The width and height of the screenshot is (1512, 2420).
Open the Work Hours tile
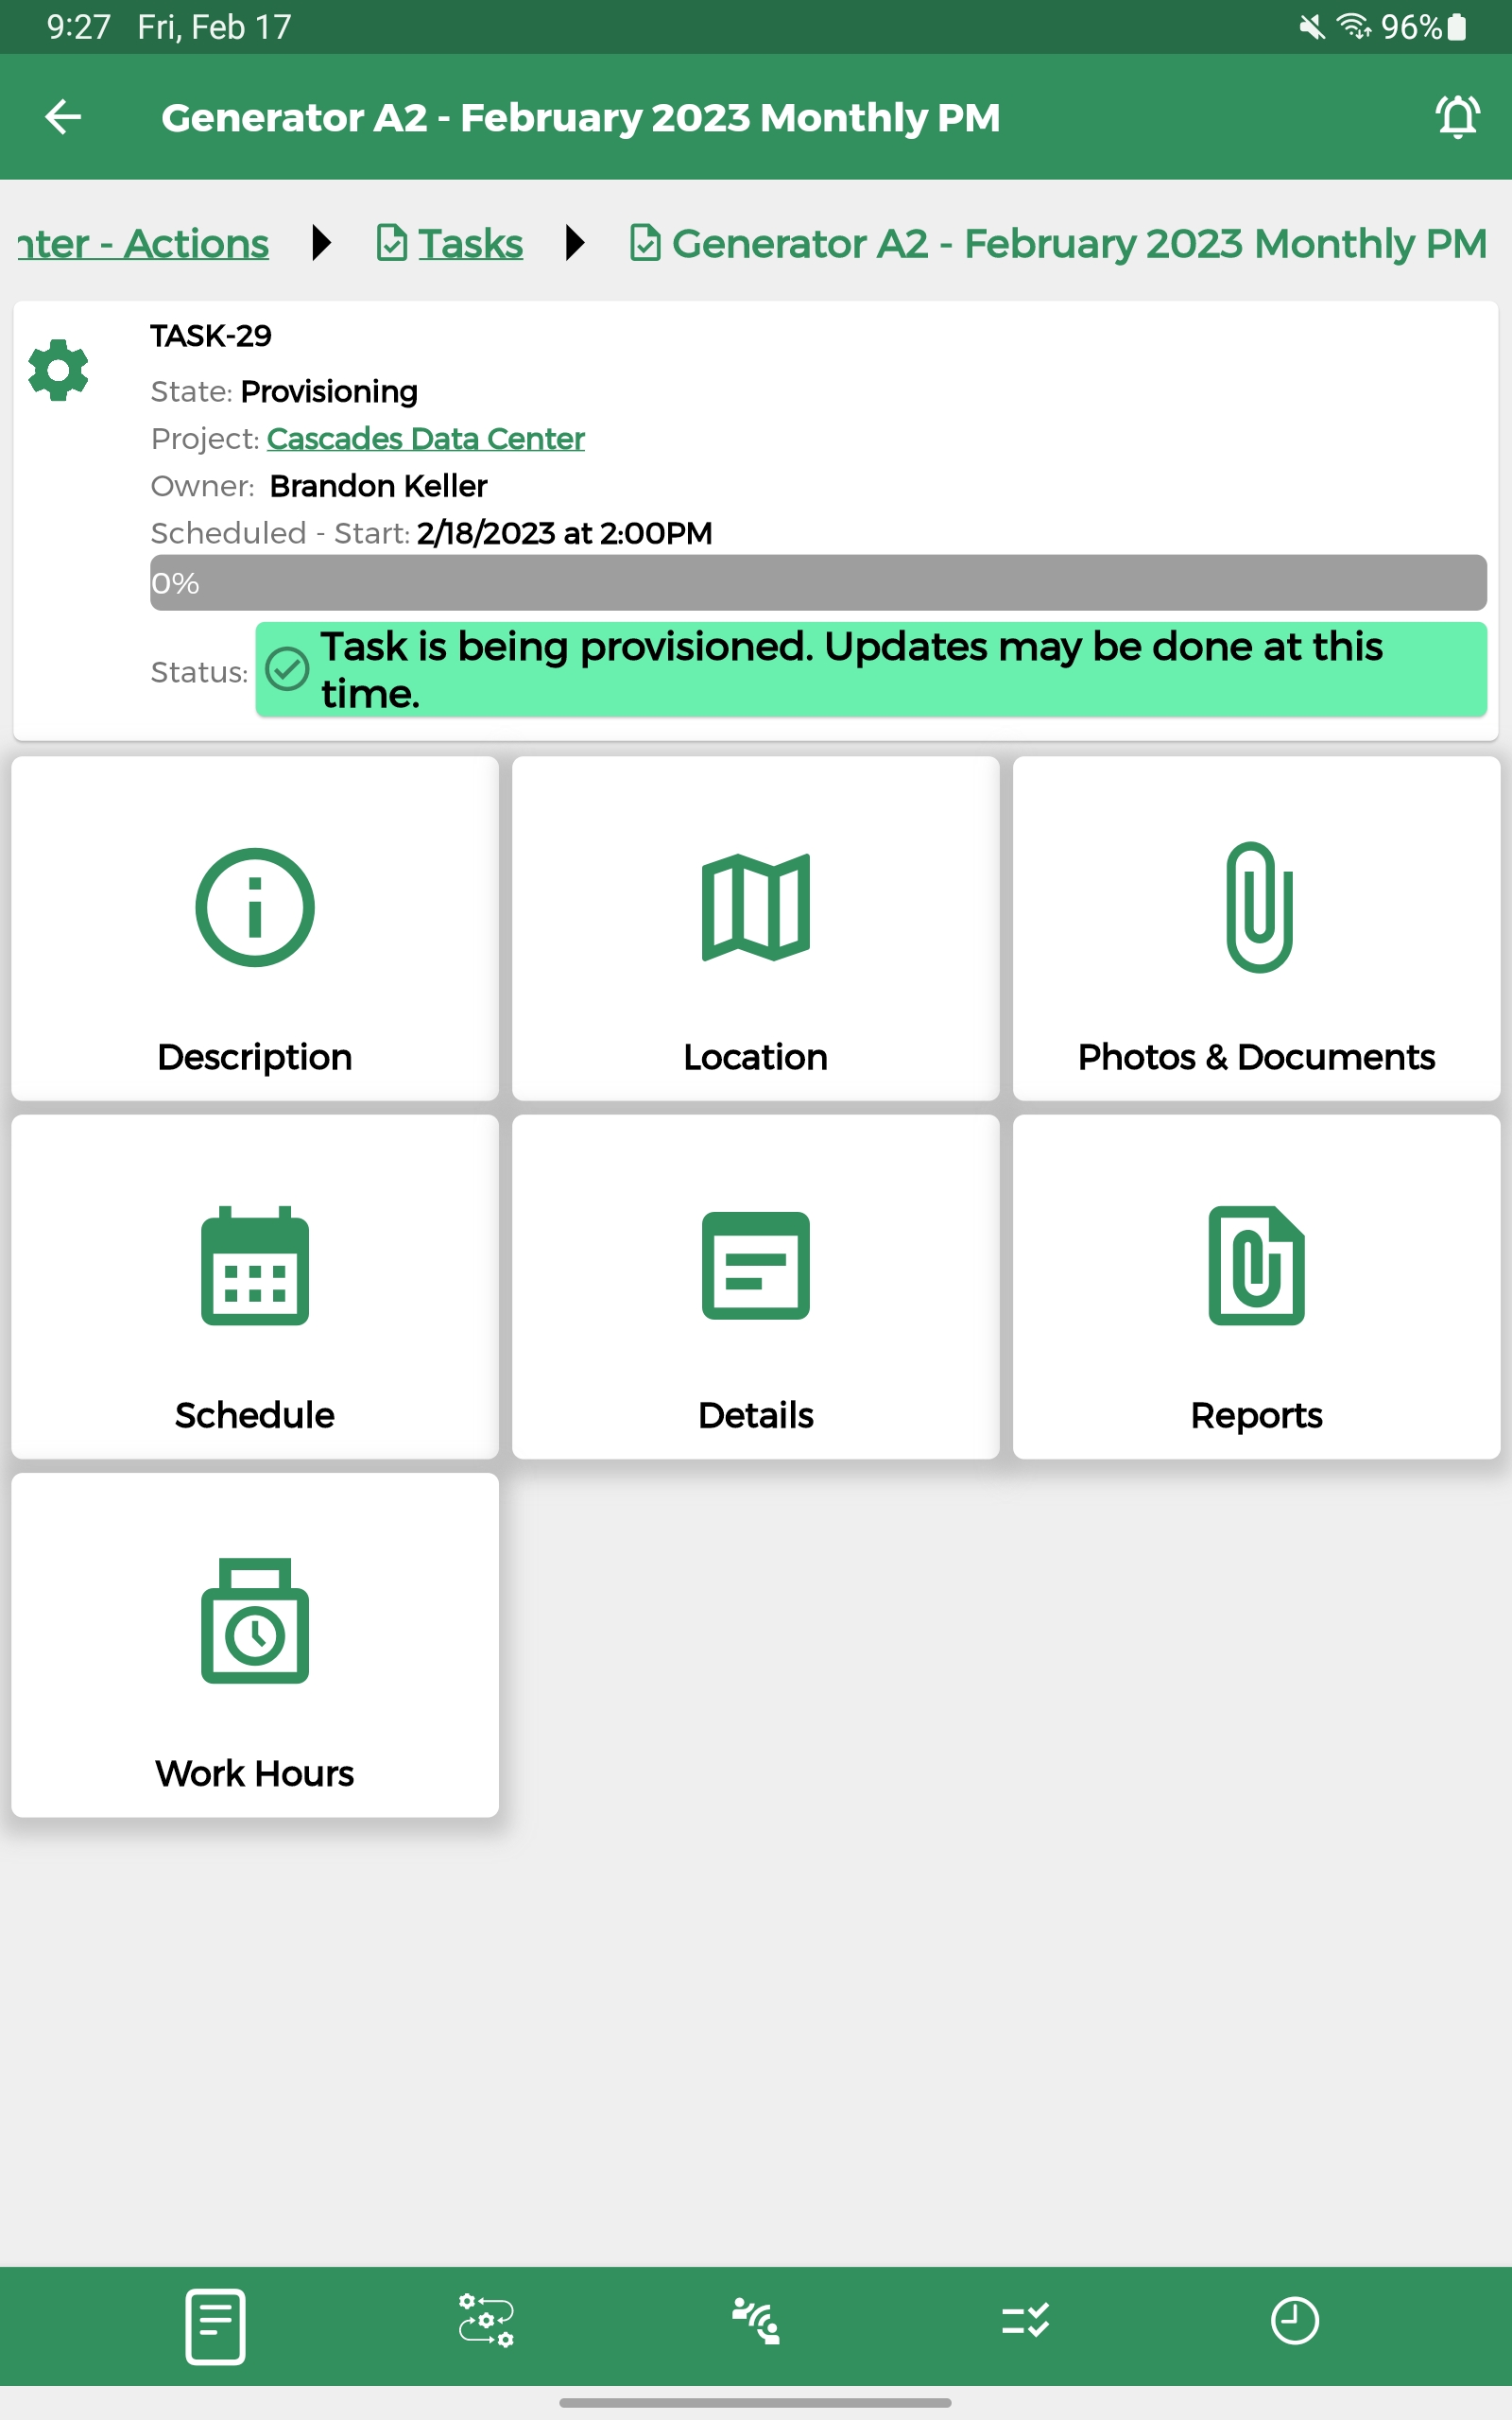pyautogui.click(x=255, y=1644)
